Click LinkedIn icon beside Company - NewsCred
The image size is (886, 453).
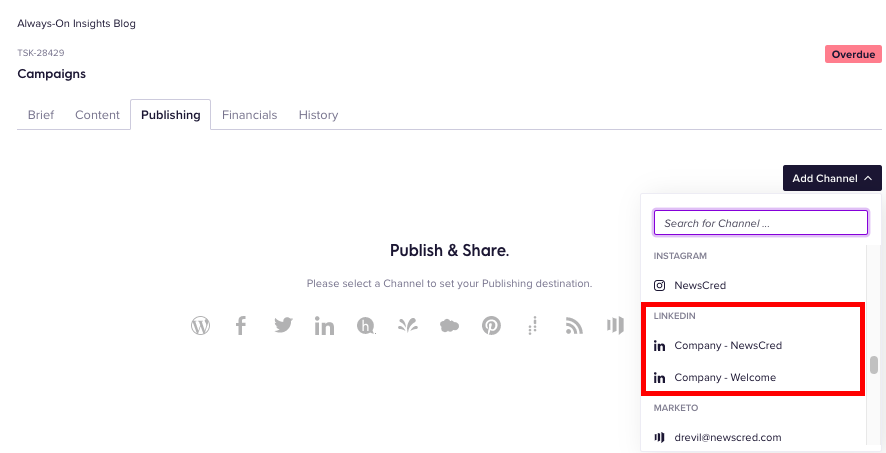point(659,346)
